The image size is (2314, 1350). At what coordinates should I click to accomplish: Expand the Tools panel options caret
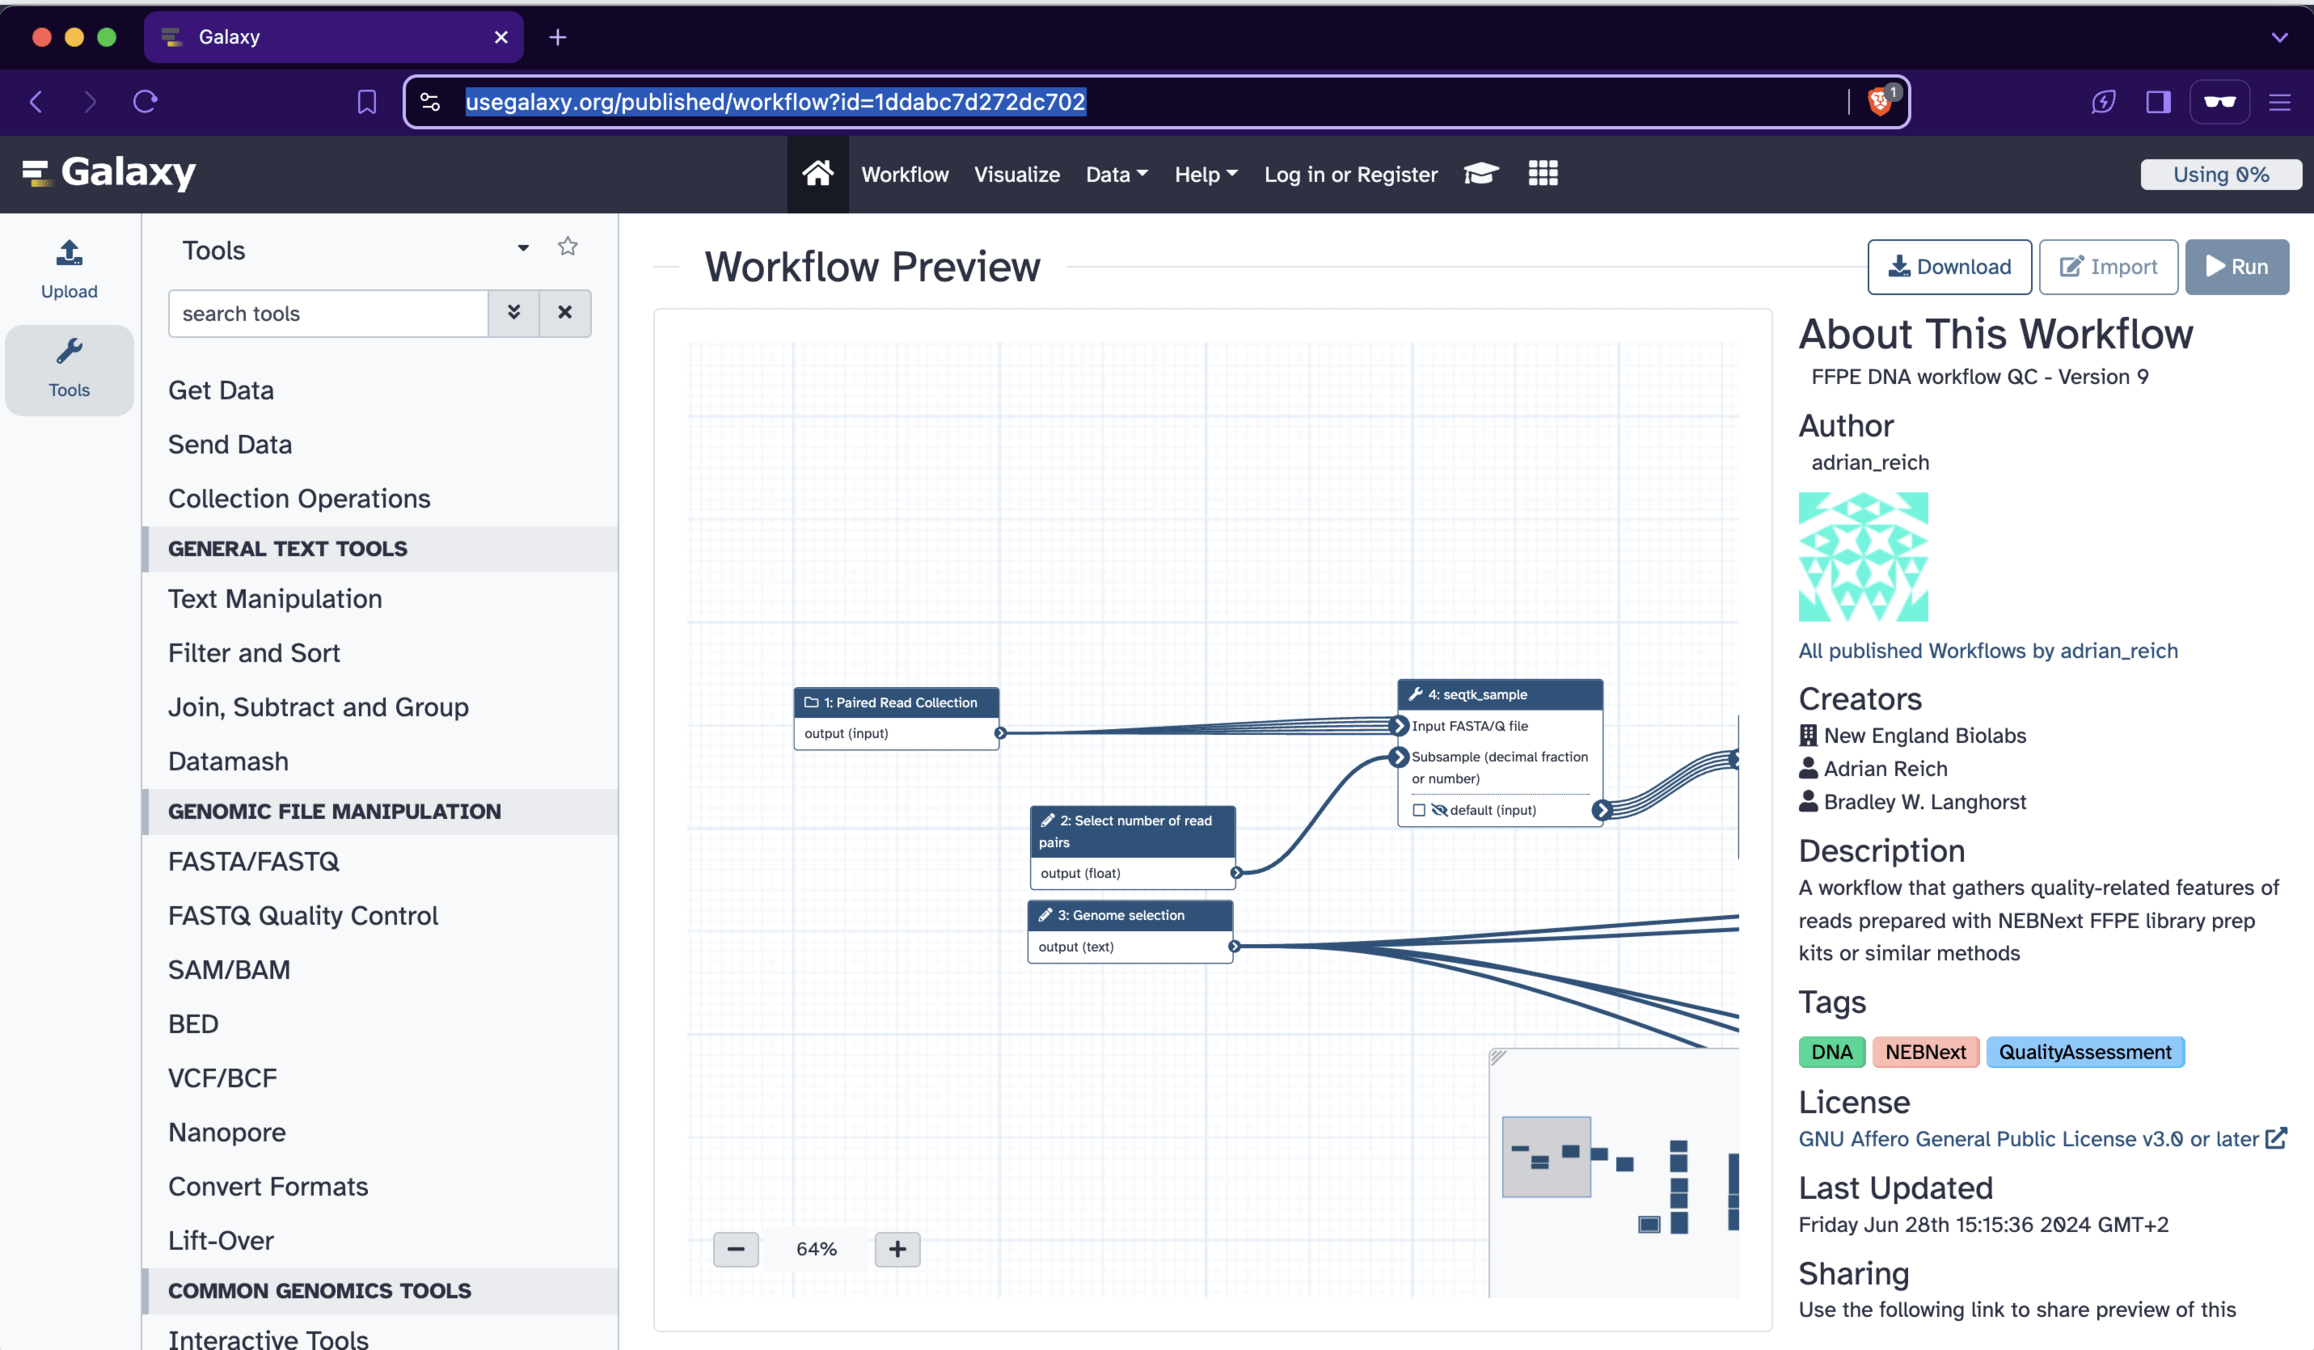pos(522,248)
